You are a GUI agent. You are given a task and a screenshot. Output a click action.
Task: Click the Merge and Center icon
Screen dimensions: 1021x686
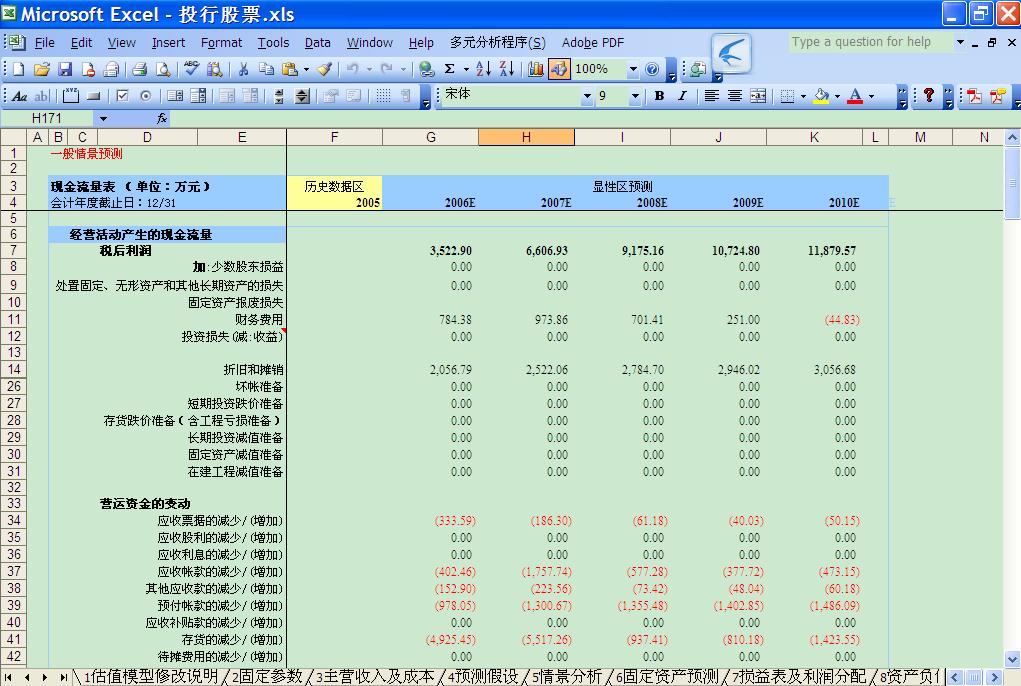click(758, 96)
